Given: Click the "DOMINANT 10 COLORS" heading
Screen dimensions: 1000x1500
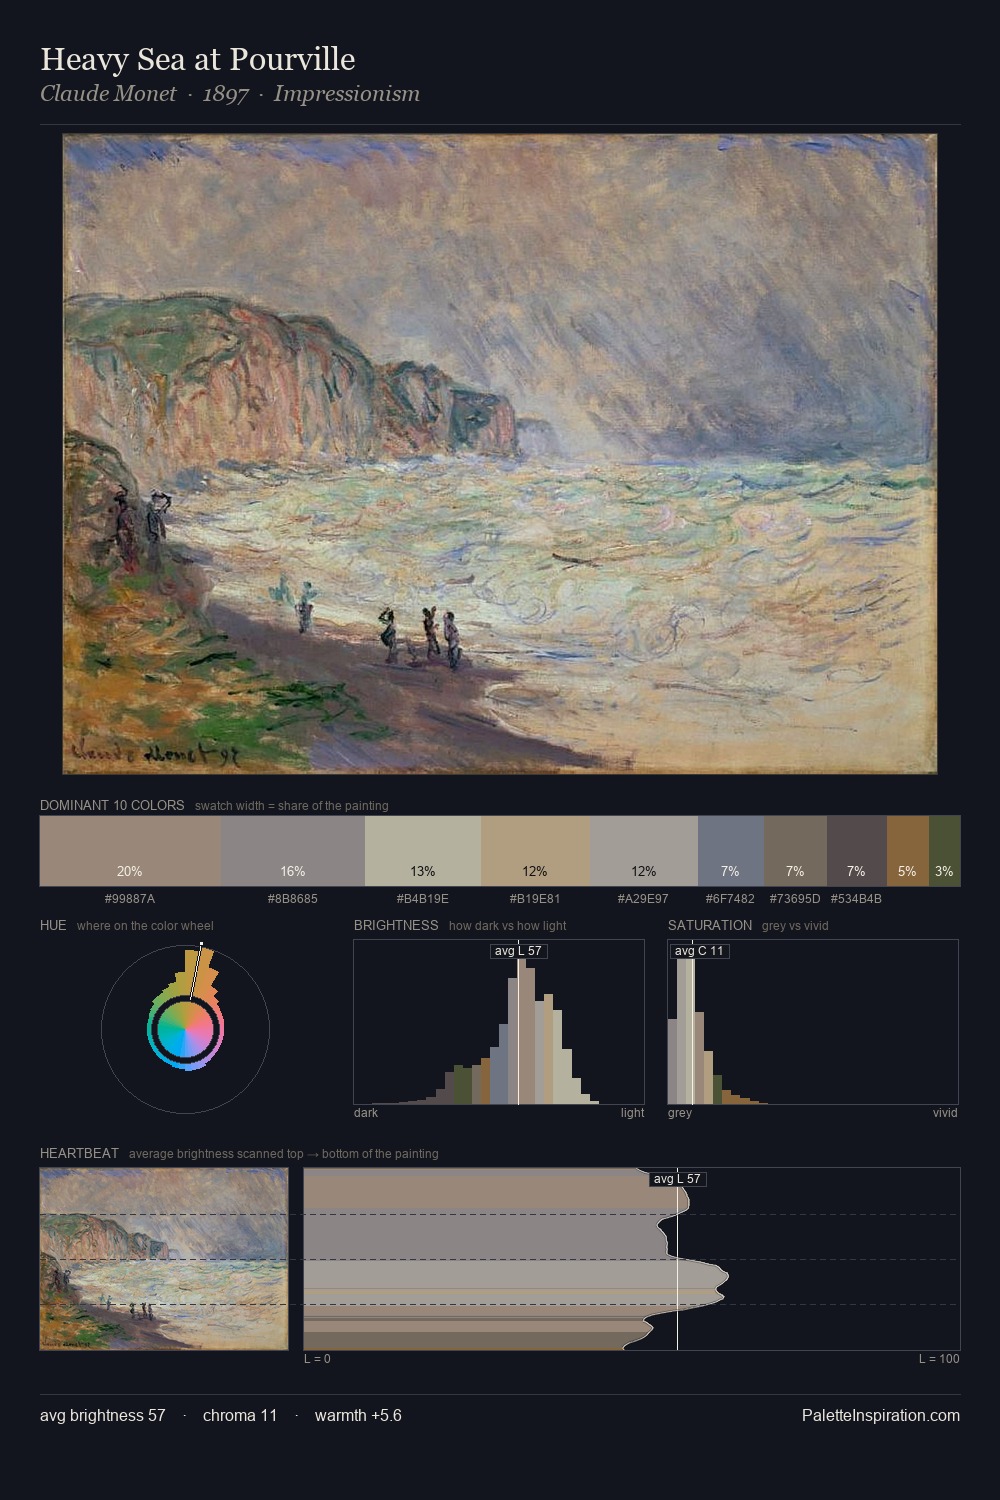Looking at the screenshot, I should 112,805.
